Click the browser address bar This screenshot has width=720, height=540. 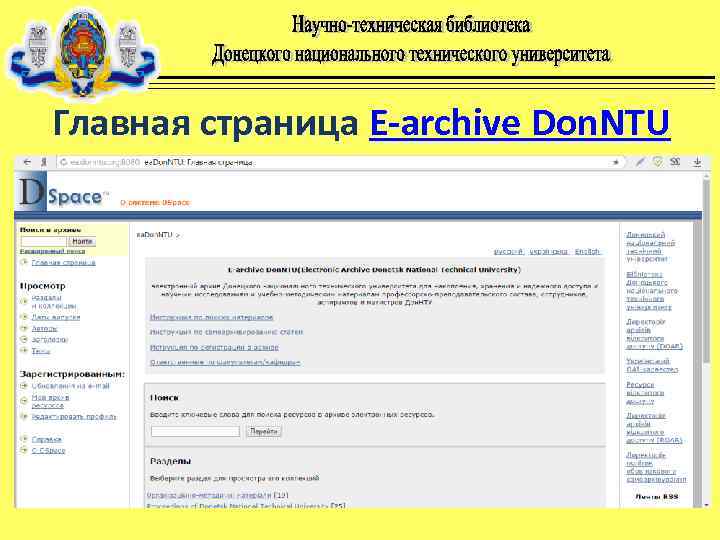pyautogui.click(x=340, y=163)
